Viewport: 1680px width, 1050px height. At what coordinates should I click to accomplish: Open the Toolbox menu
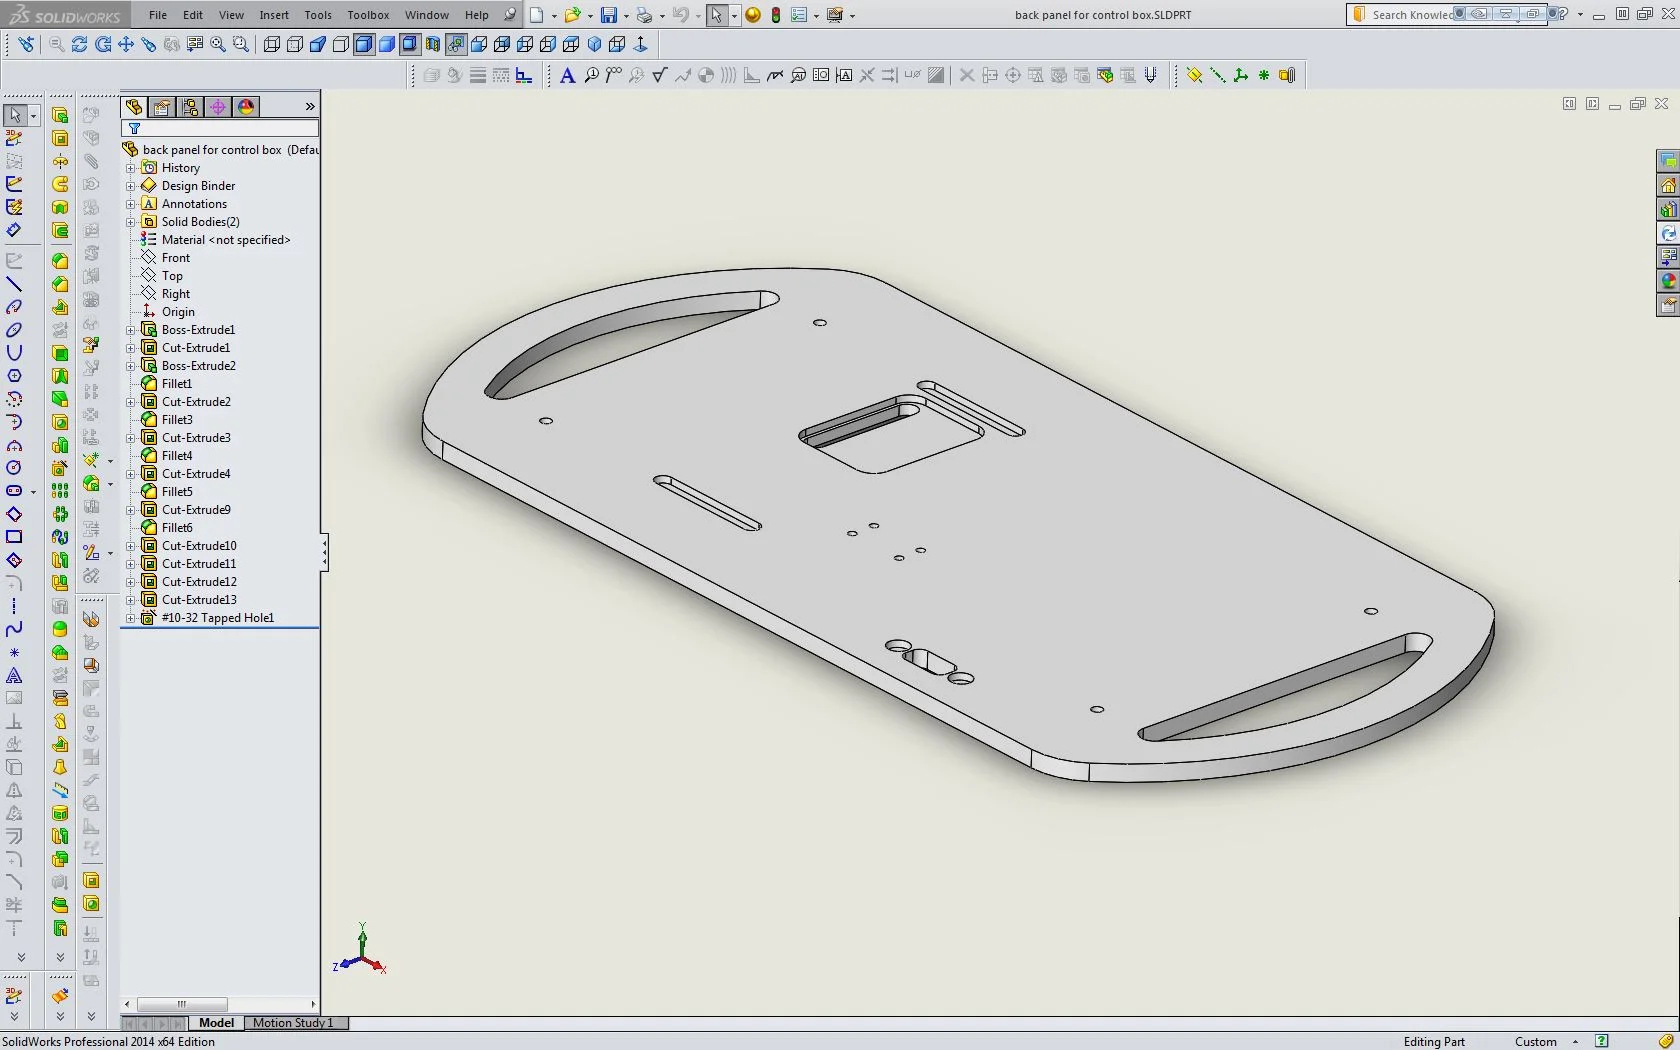(x=368, y=15)
